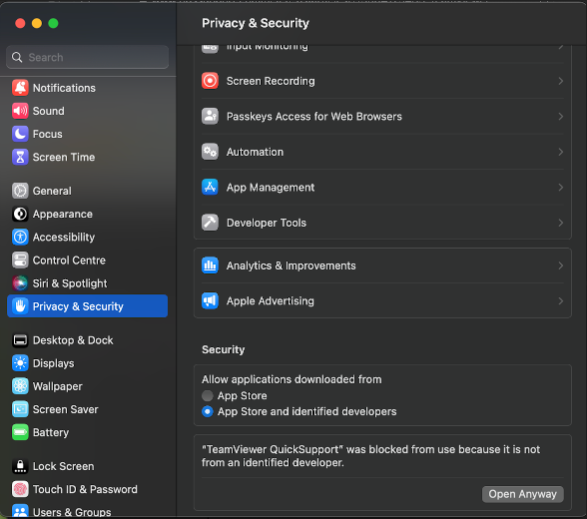Click the Developer Tools hammer icon

pyautogui.click(x=210, y=222)
